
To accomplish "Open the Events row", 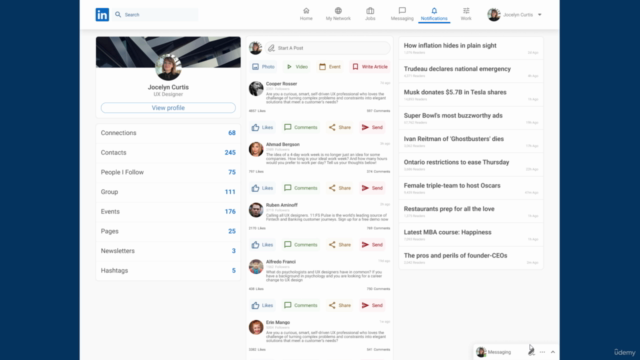I will tap(168, 211).
